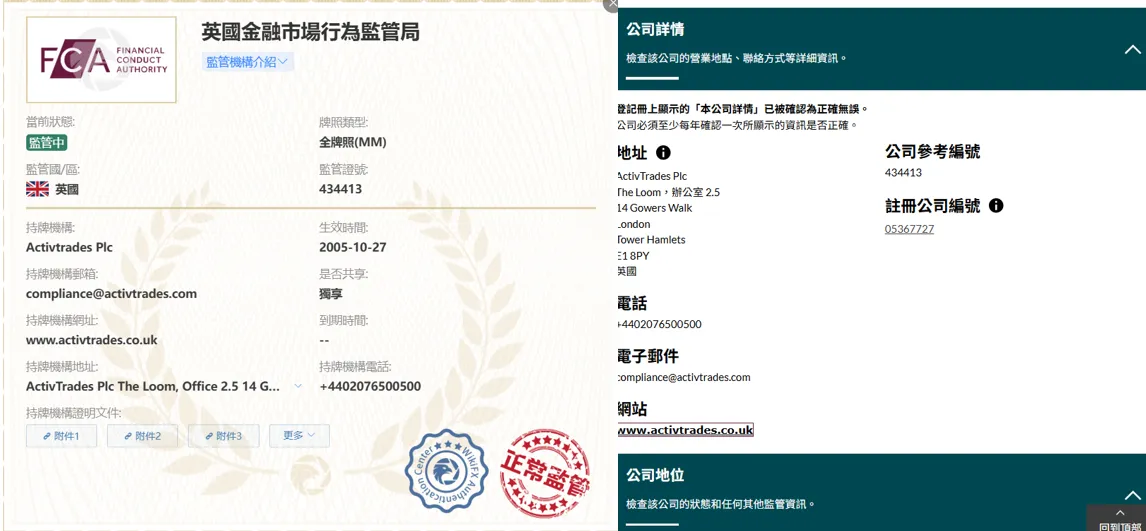Click the 獨享 value under 是否共享
The height and width of the screenshot is (531, 1146).
tap(331, 294)
